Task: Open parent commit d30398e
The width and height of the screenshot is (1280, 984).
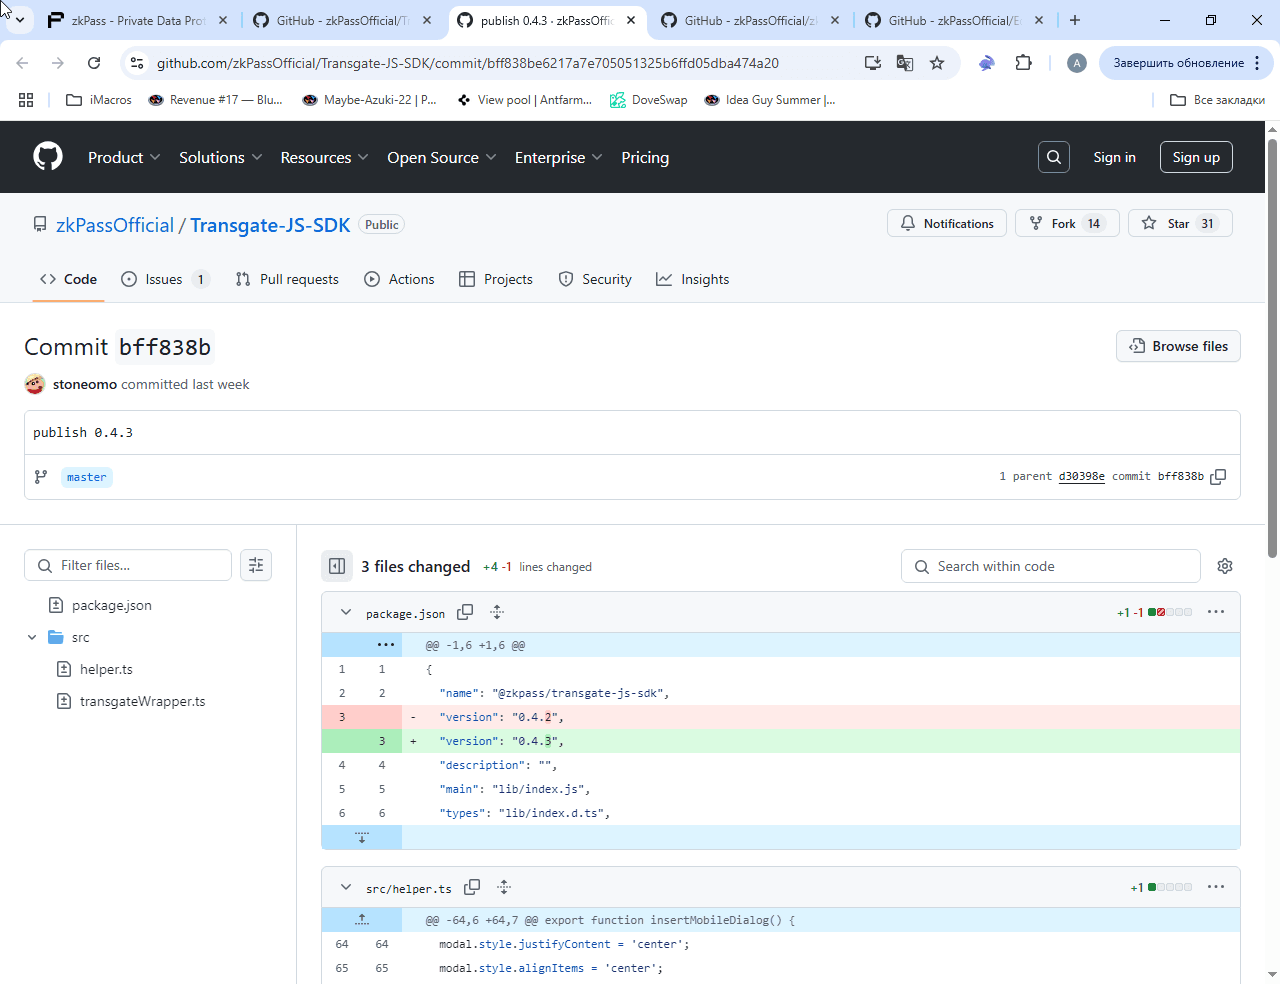Action: [x=1081, y=476]
